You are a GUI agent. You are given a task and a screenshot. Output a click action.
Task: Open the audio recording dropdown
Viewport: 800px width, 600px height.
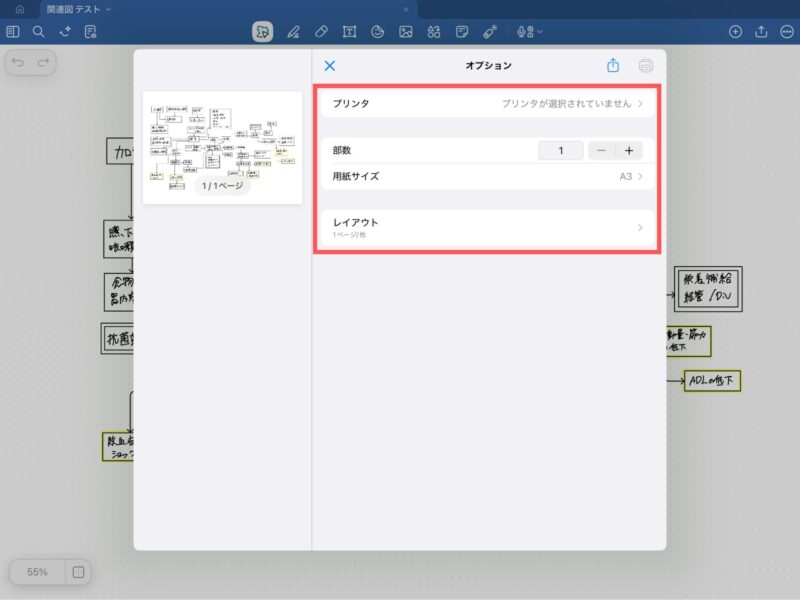529,32
